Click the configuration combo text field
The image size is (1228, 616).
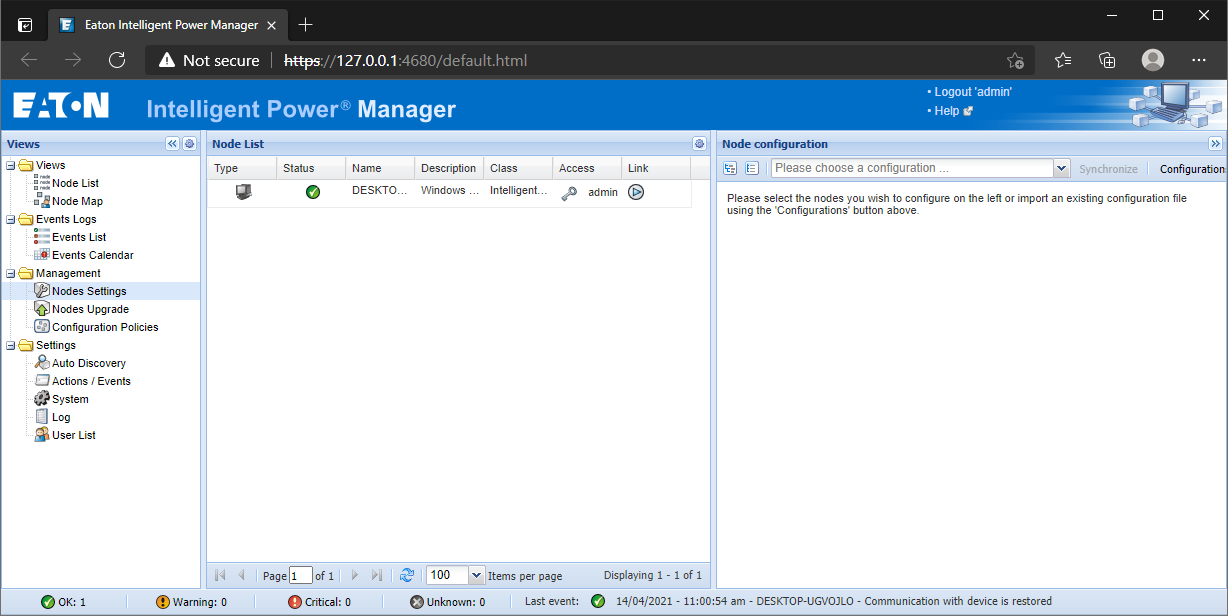coord(912,169)
